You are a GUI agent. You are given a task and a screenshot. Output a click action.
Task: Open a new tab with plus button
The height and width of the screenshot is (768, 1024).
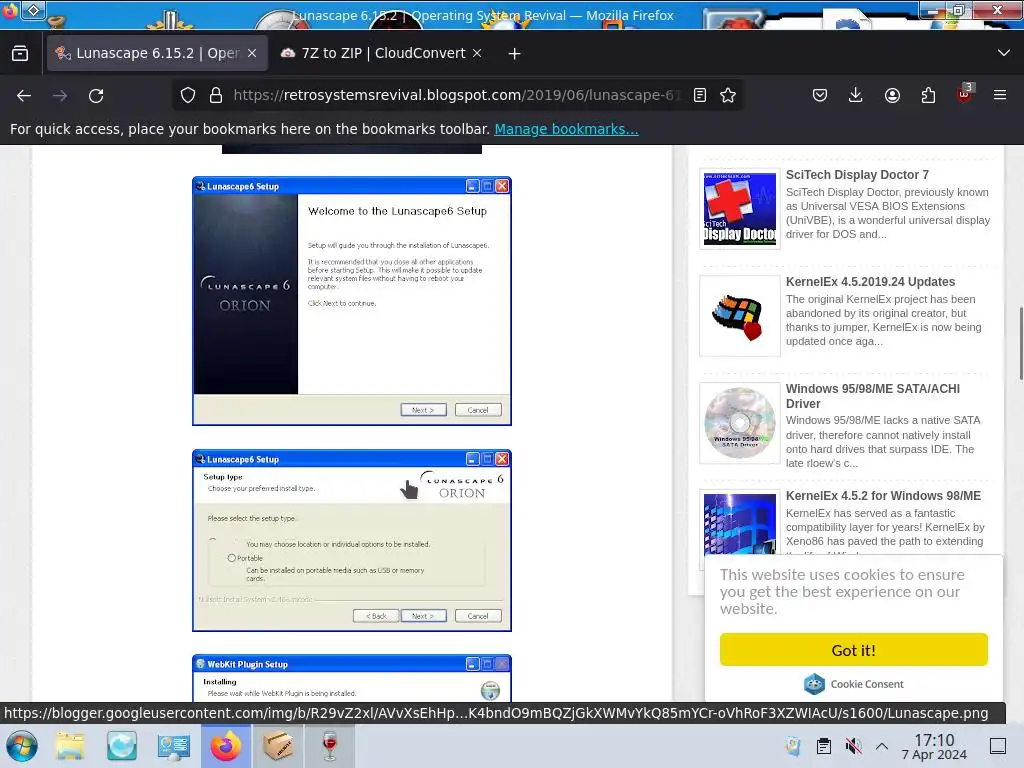(515, 54)
